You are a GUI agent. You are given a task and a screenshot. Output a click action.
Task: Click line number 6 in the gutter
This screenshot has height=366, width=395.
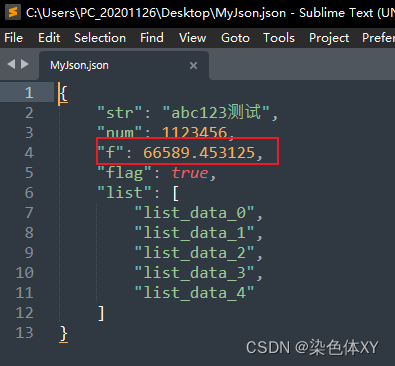(29, 193)
